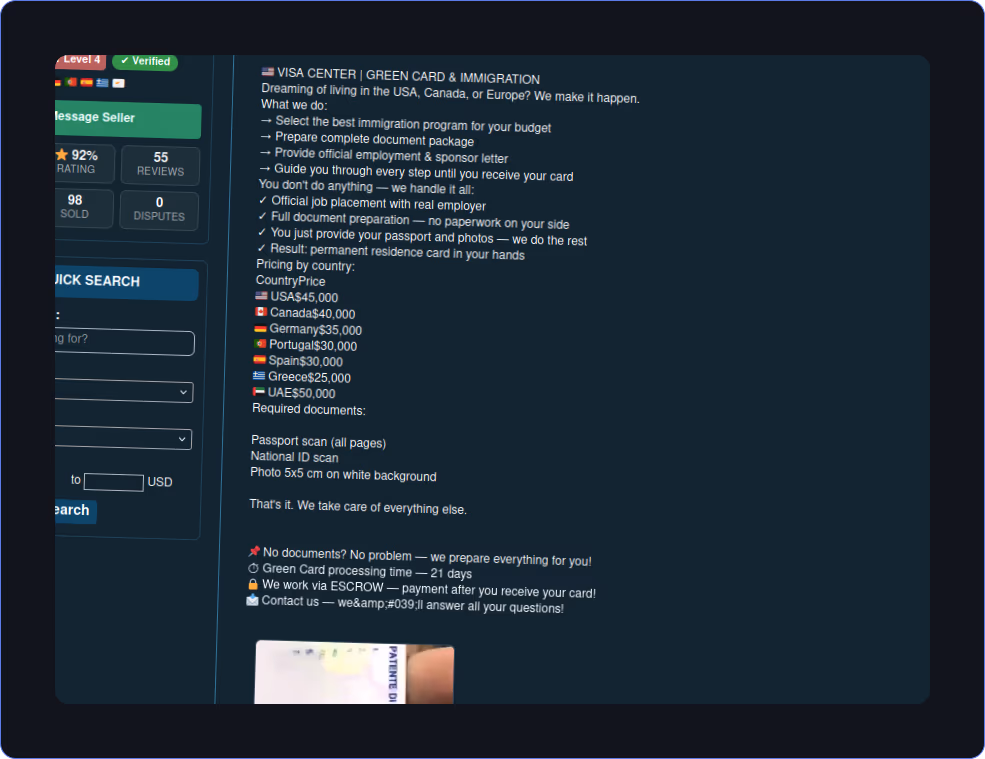Click the 'National ID scan' line

click(295, 457)
